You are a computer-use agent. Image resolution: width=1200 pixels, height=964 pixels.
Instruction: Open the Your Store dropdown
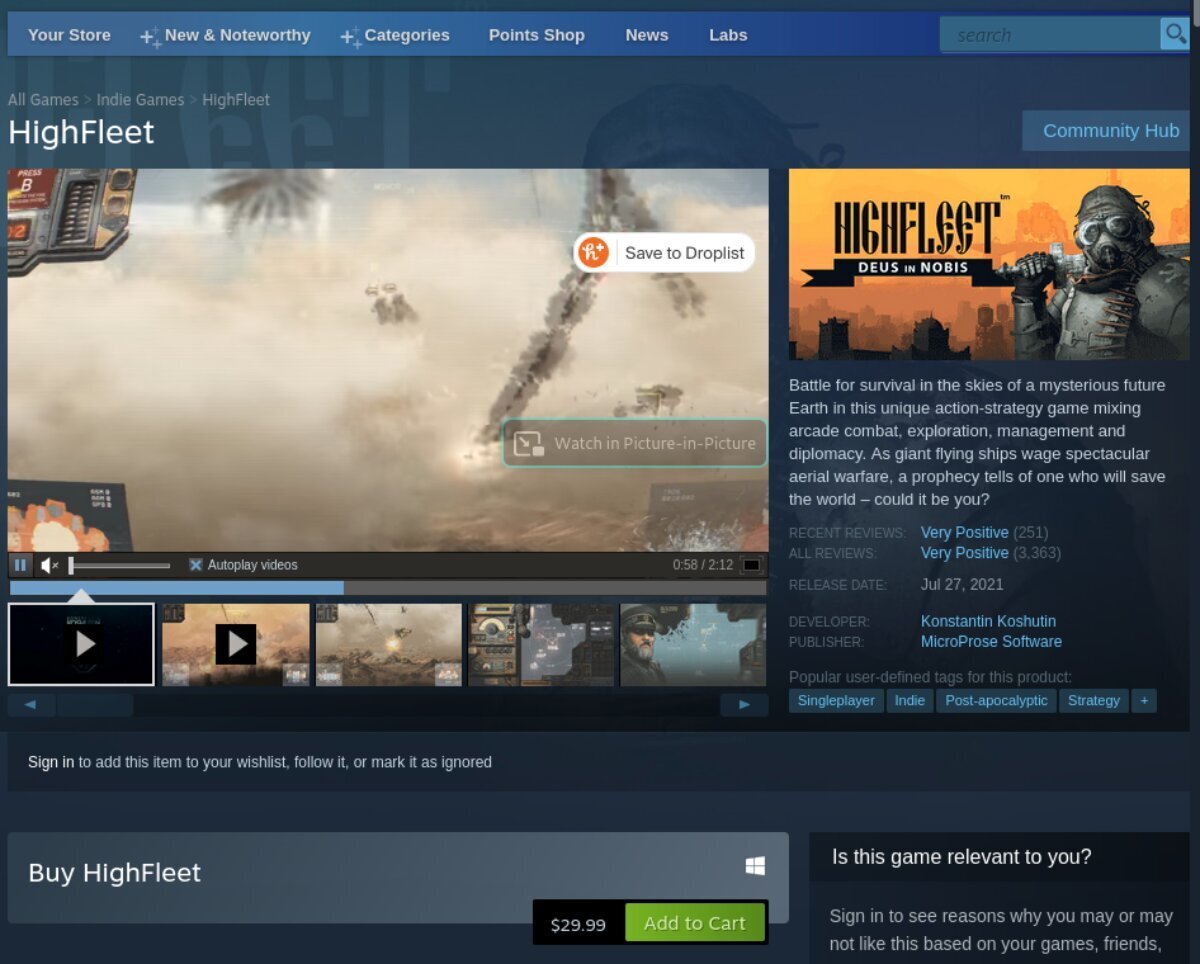[68, 35]
